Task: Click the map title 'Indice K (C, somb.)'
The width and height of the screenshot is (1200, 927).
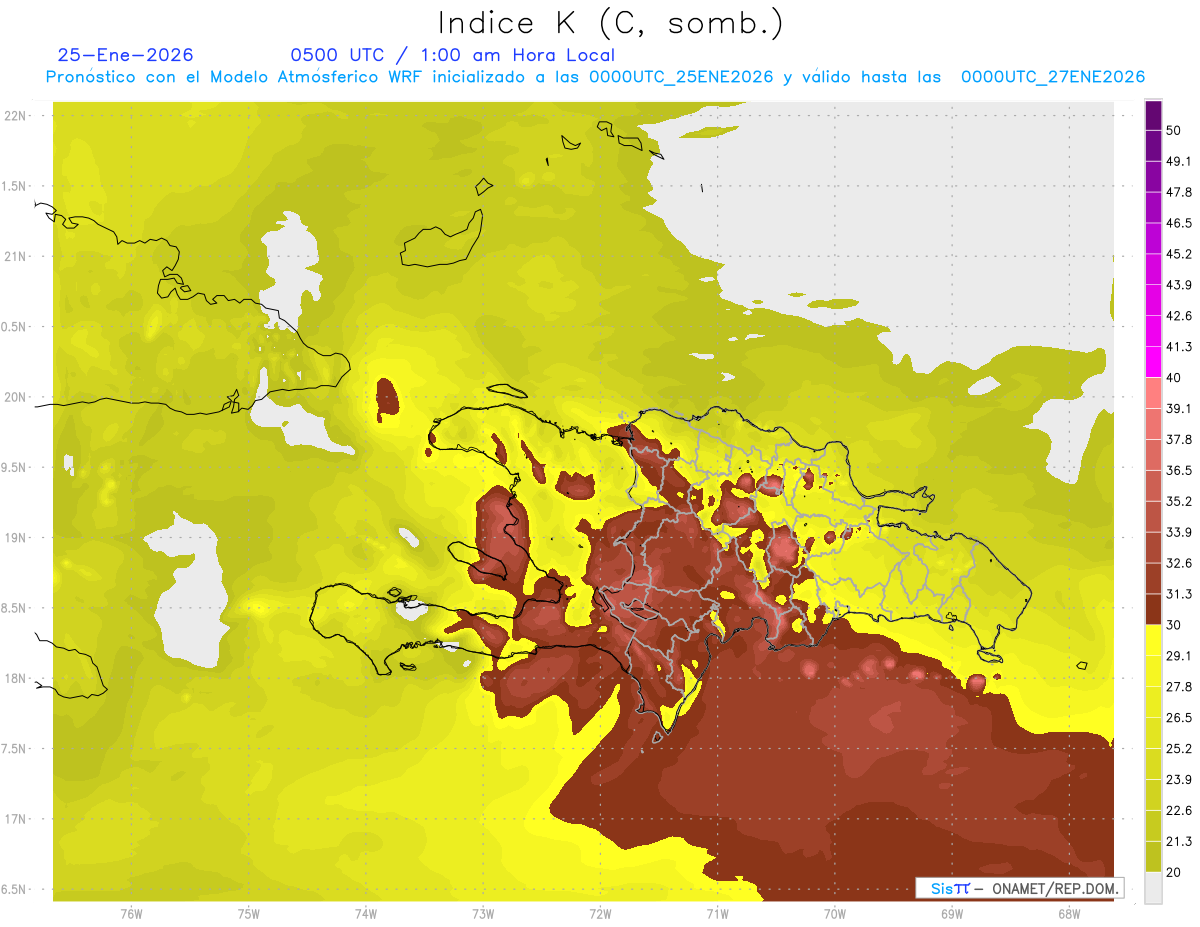Action: (x=611, y=24)
